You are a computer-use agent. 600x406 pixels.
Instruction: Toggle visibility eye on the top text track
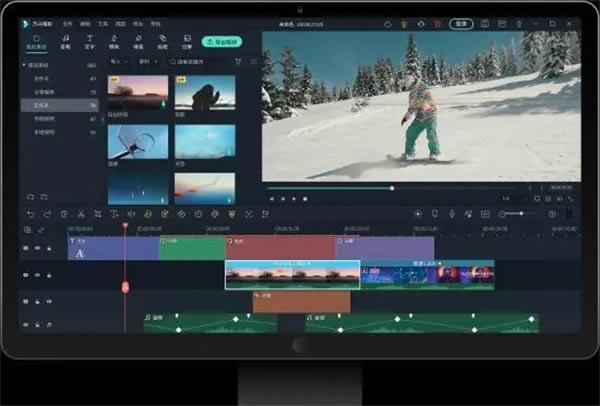click(38, 248)
